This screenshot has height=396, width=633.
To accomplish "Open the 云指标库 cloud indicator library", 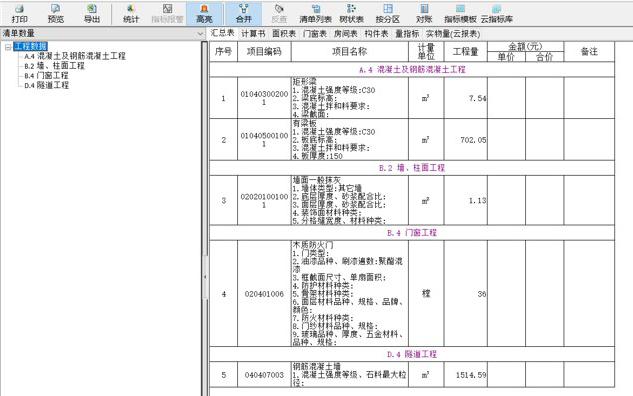I will [x=497, y=14].
